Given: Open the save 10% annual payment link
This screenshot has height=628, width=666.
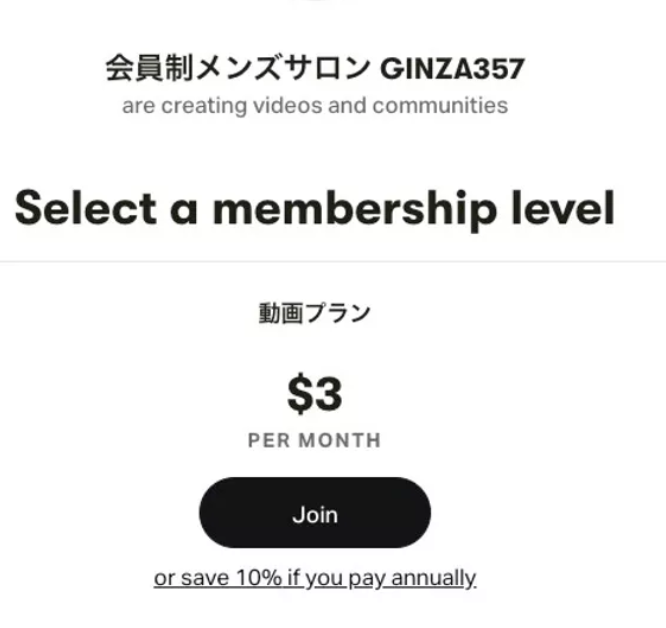Looking at the screenshot, I should pos(315,578).
